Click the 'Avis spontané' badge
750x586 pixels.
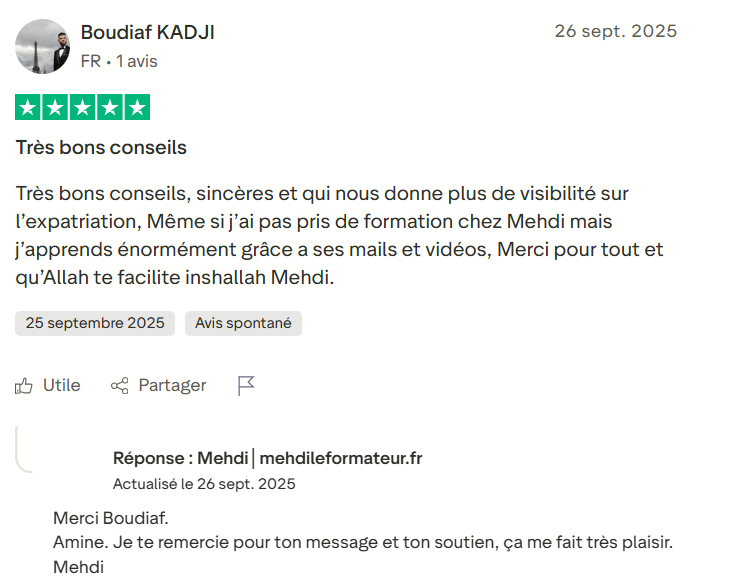click(x=243, y=323)
